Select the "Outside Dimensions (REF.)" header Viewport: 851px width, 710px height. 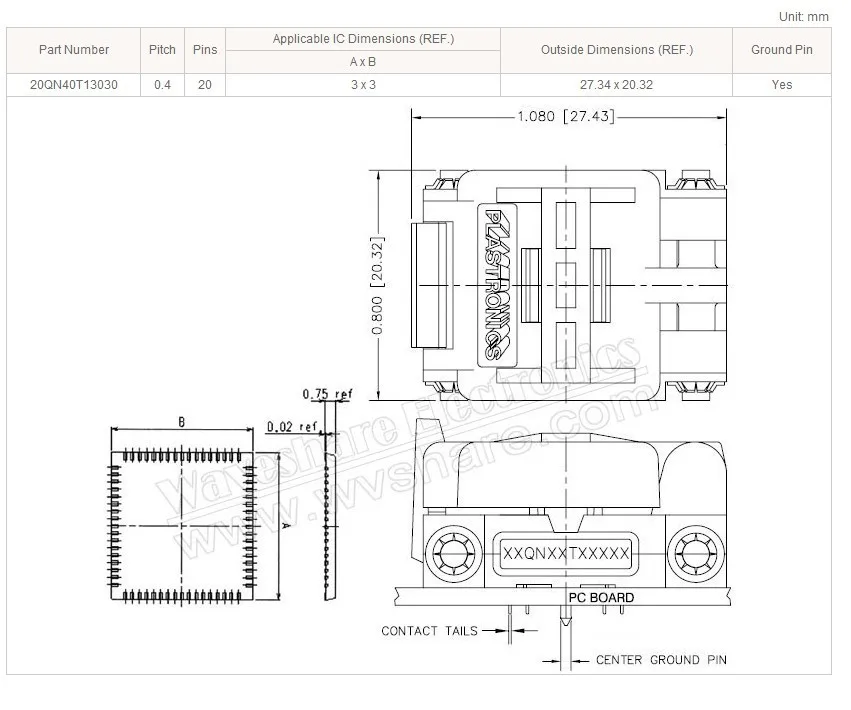(x=617, y=50)
